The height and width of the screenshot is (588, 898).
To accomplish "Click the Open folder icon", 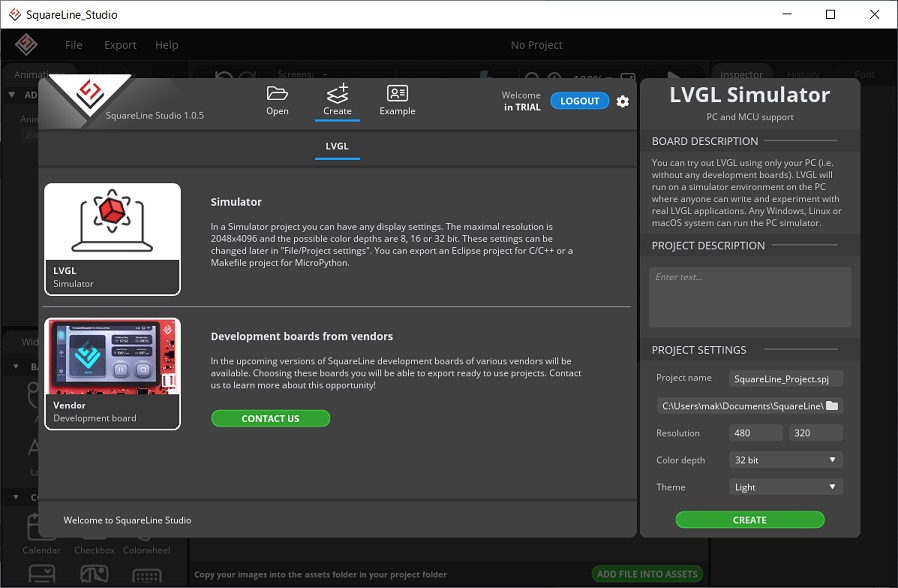I will click(x=277, y=94).
